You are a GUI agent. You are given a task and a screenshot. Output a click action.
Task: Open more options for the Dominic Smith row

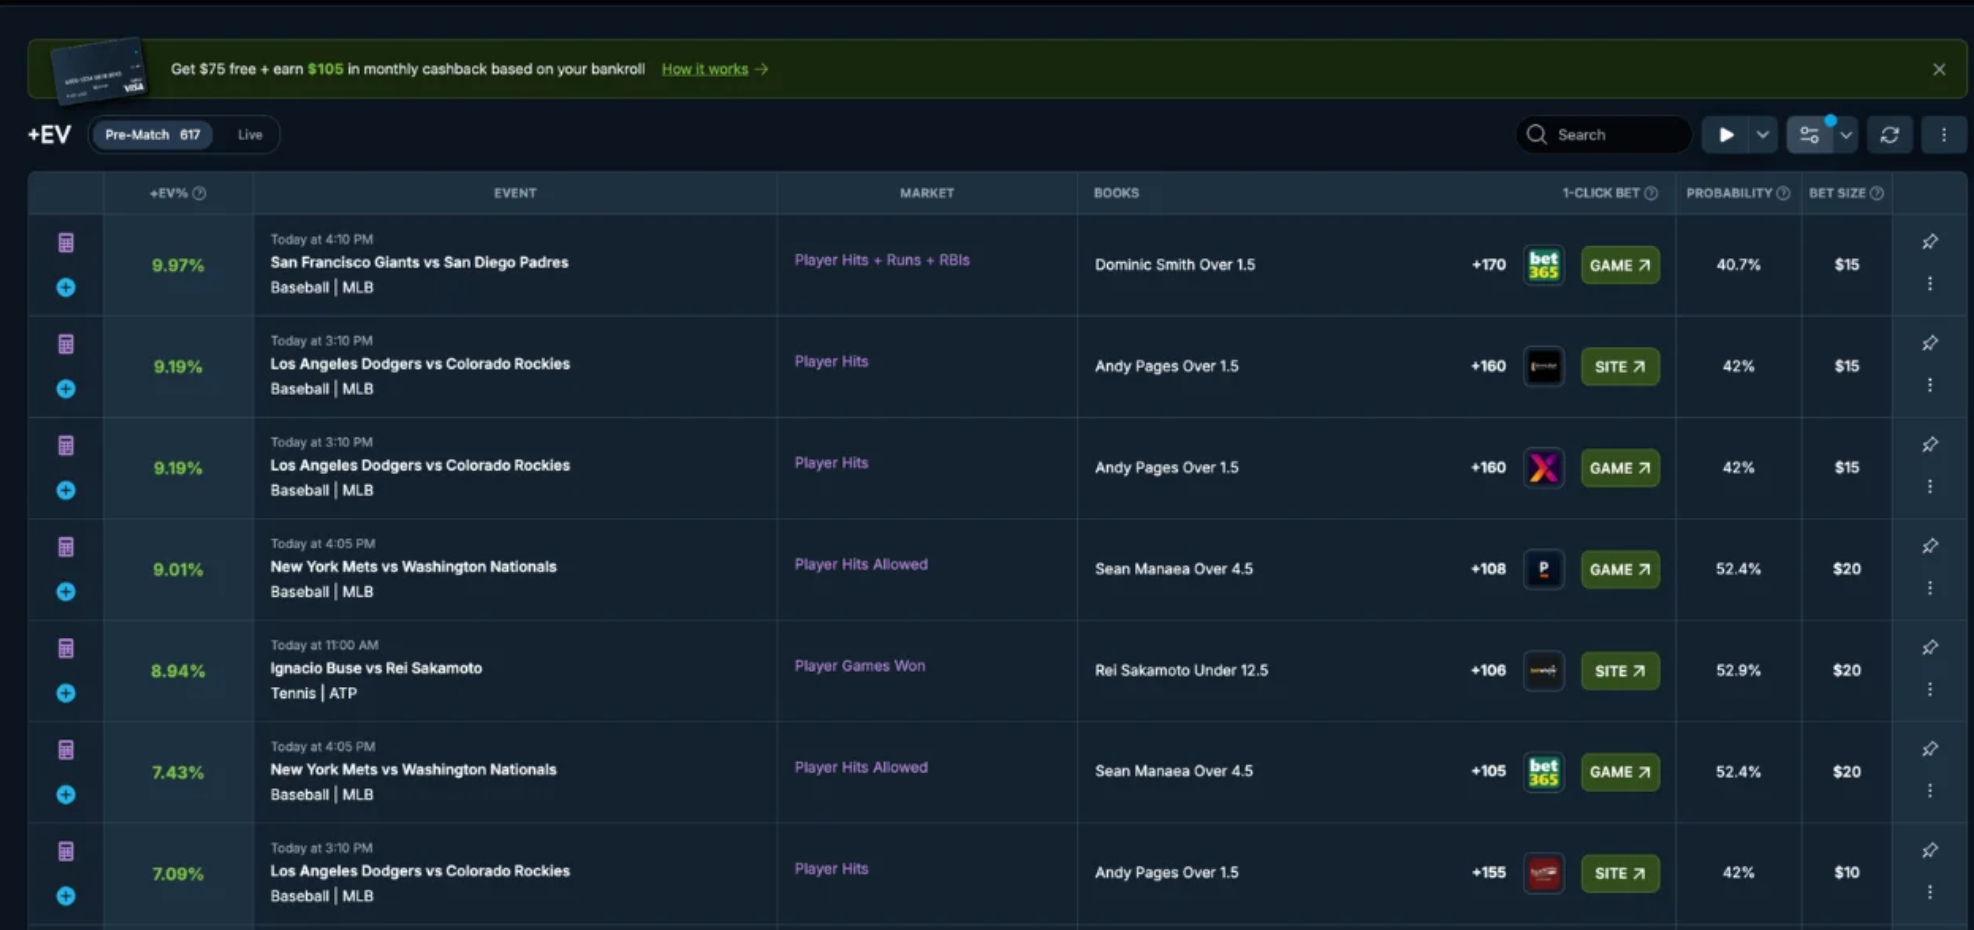[x=1930, y=284]
